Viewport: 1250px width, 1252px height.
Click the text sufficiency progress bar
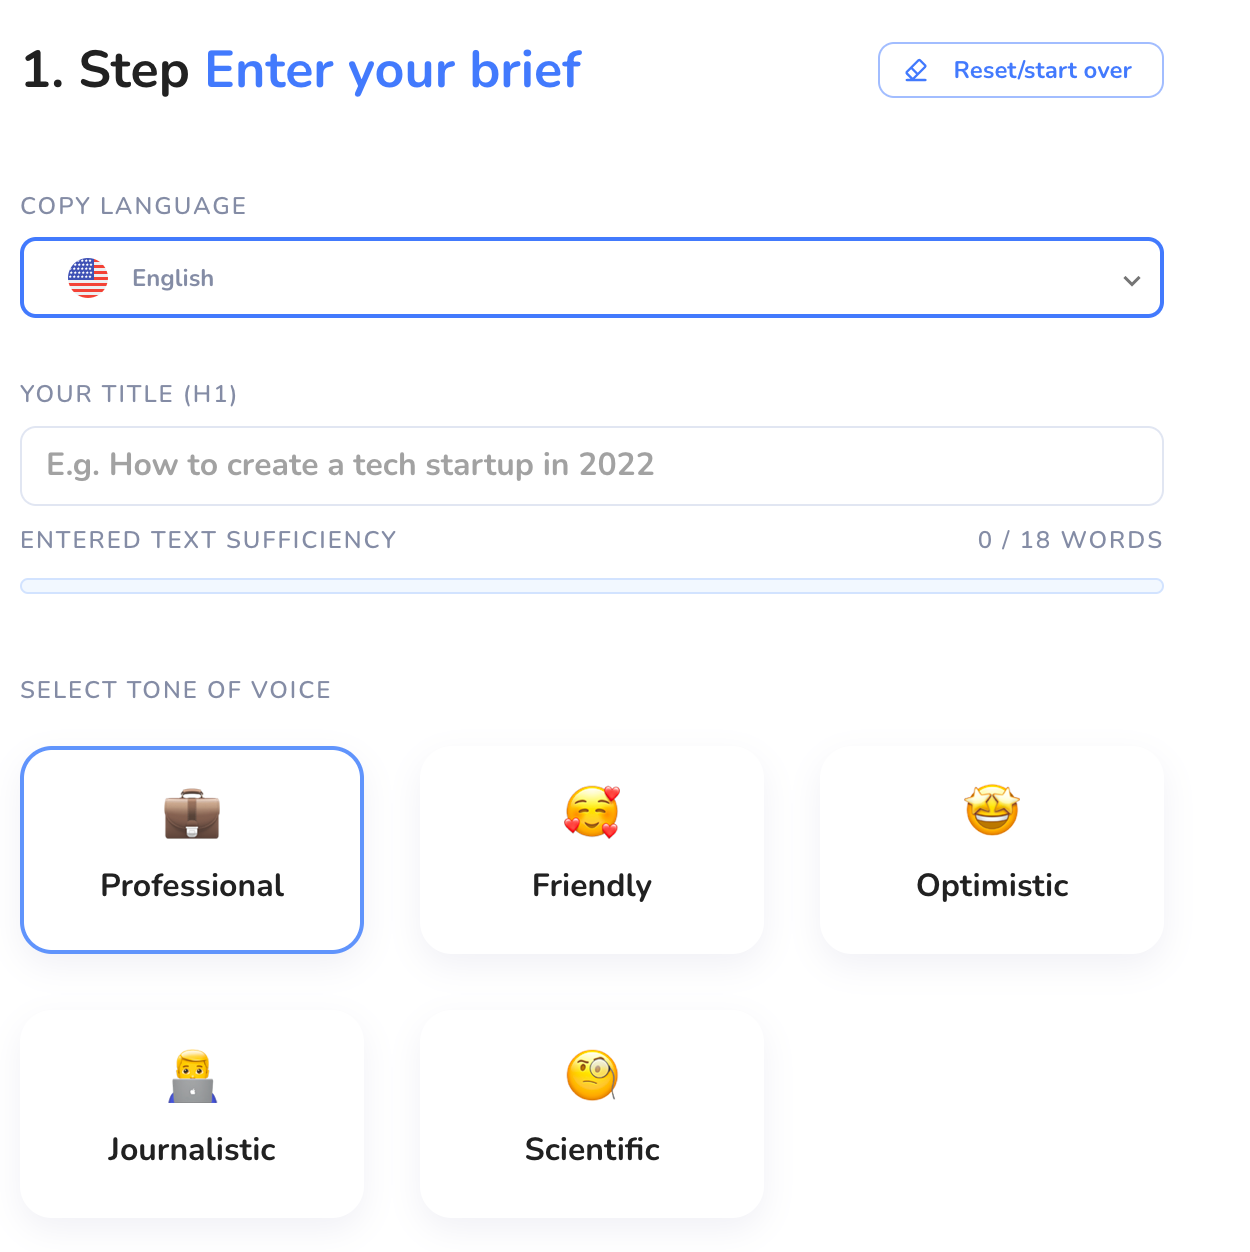[x=592, y=586]
